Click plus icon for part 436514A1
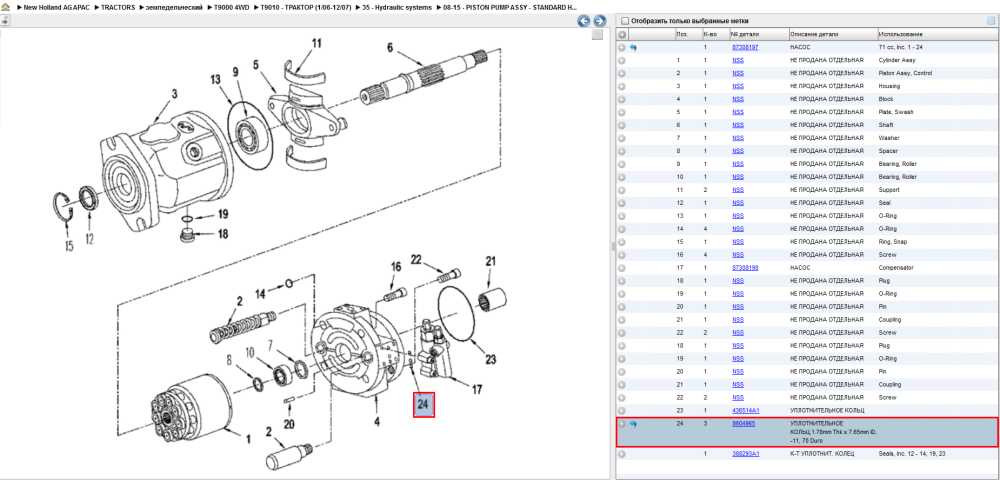The image size is (1000, 480). coord(622,411)
